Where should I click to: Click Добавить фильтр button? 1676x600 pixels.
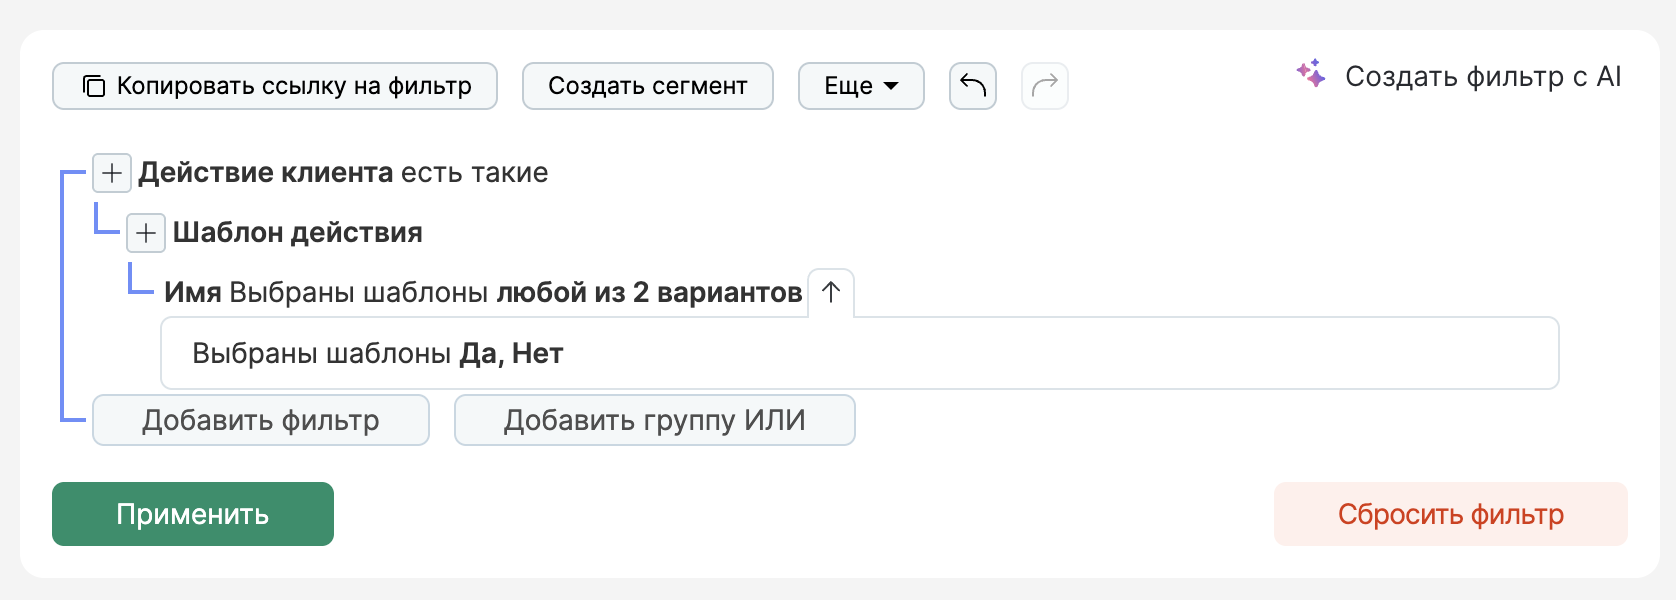(261, 420)
